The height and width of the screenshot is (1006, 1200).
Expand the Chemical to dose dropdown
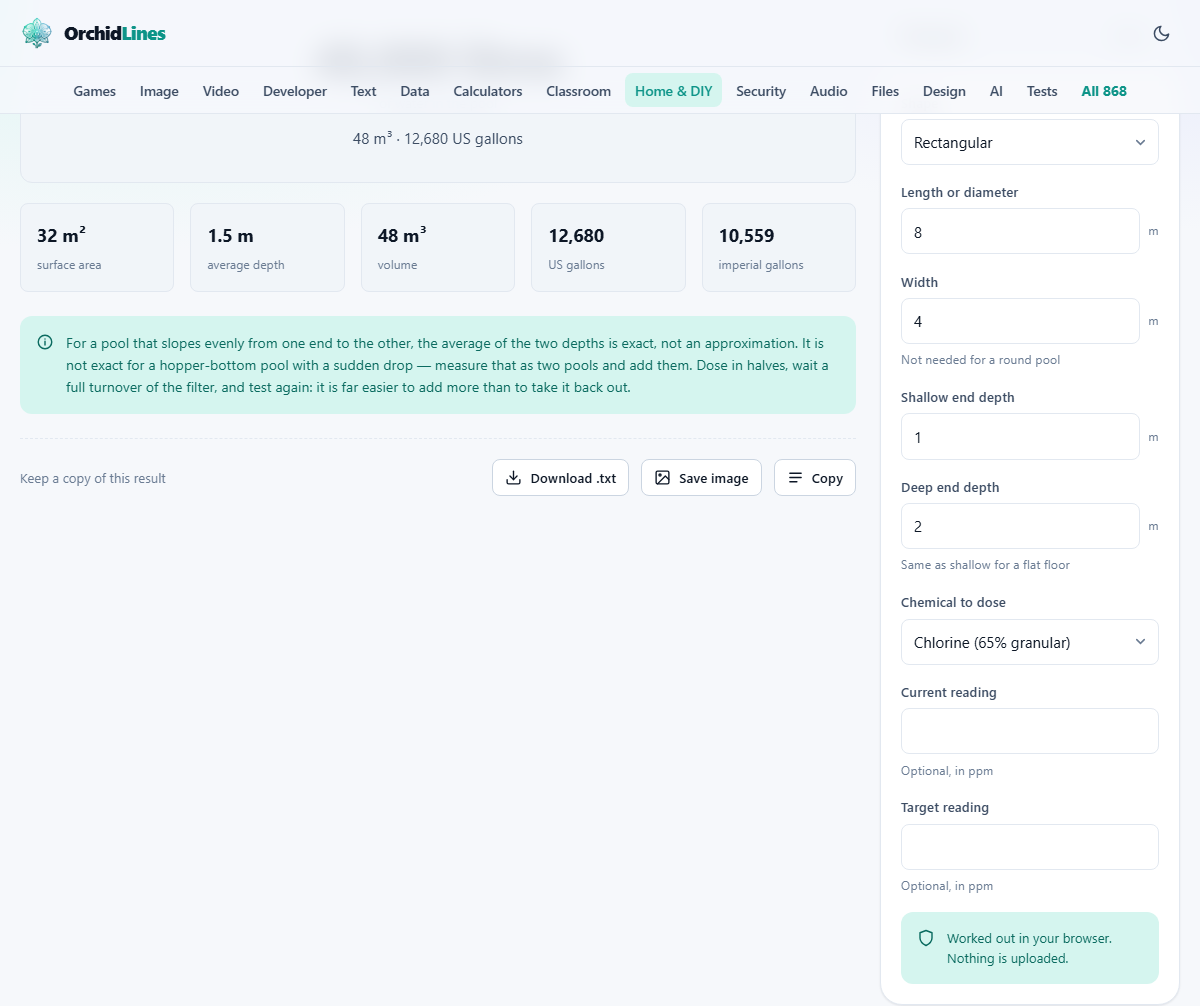[x=1029, y=642]
